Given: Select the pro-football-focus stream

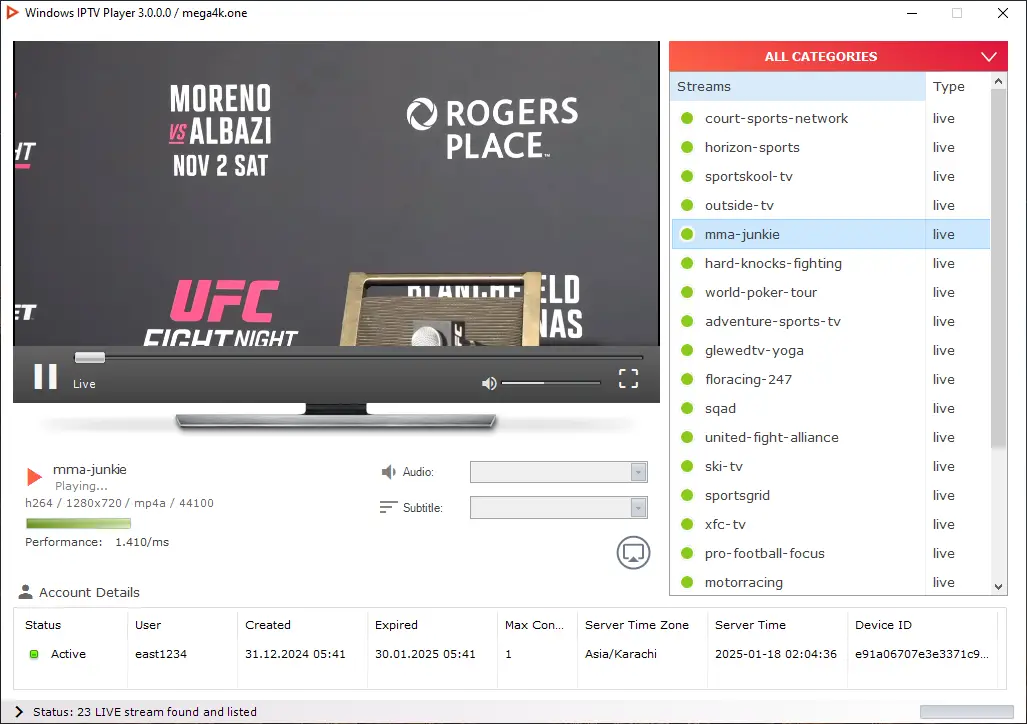Looking at the screenshot, I should coord(831,553).
